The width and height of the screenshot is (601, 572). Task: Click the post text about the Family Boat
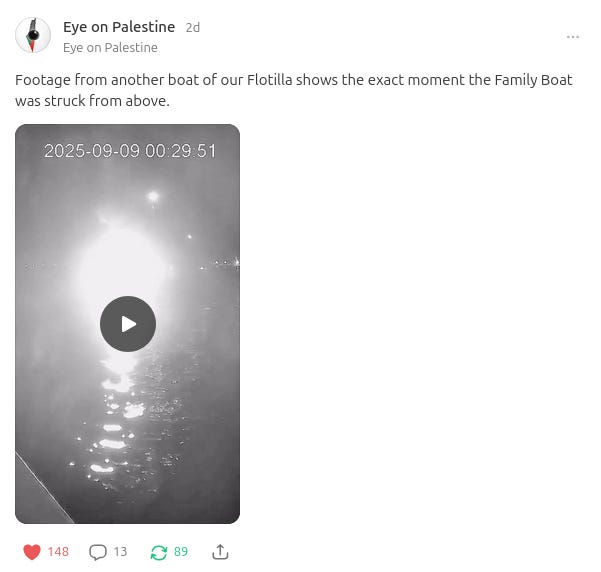point(294,90)
